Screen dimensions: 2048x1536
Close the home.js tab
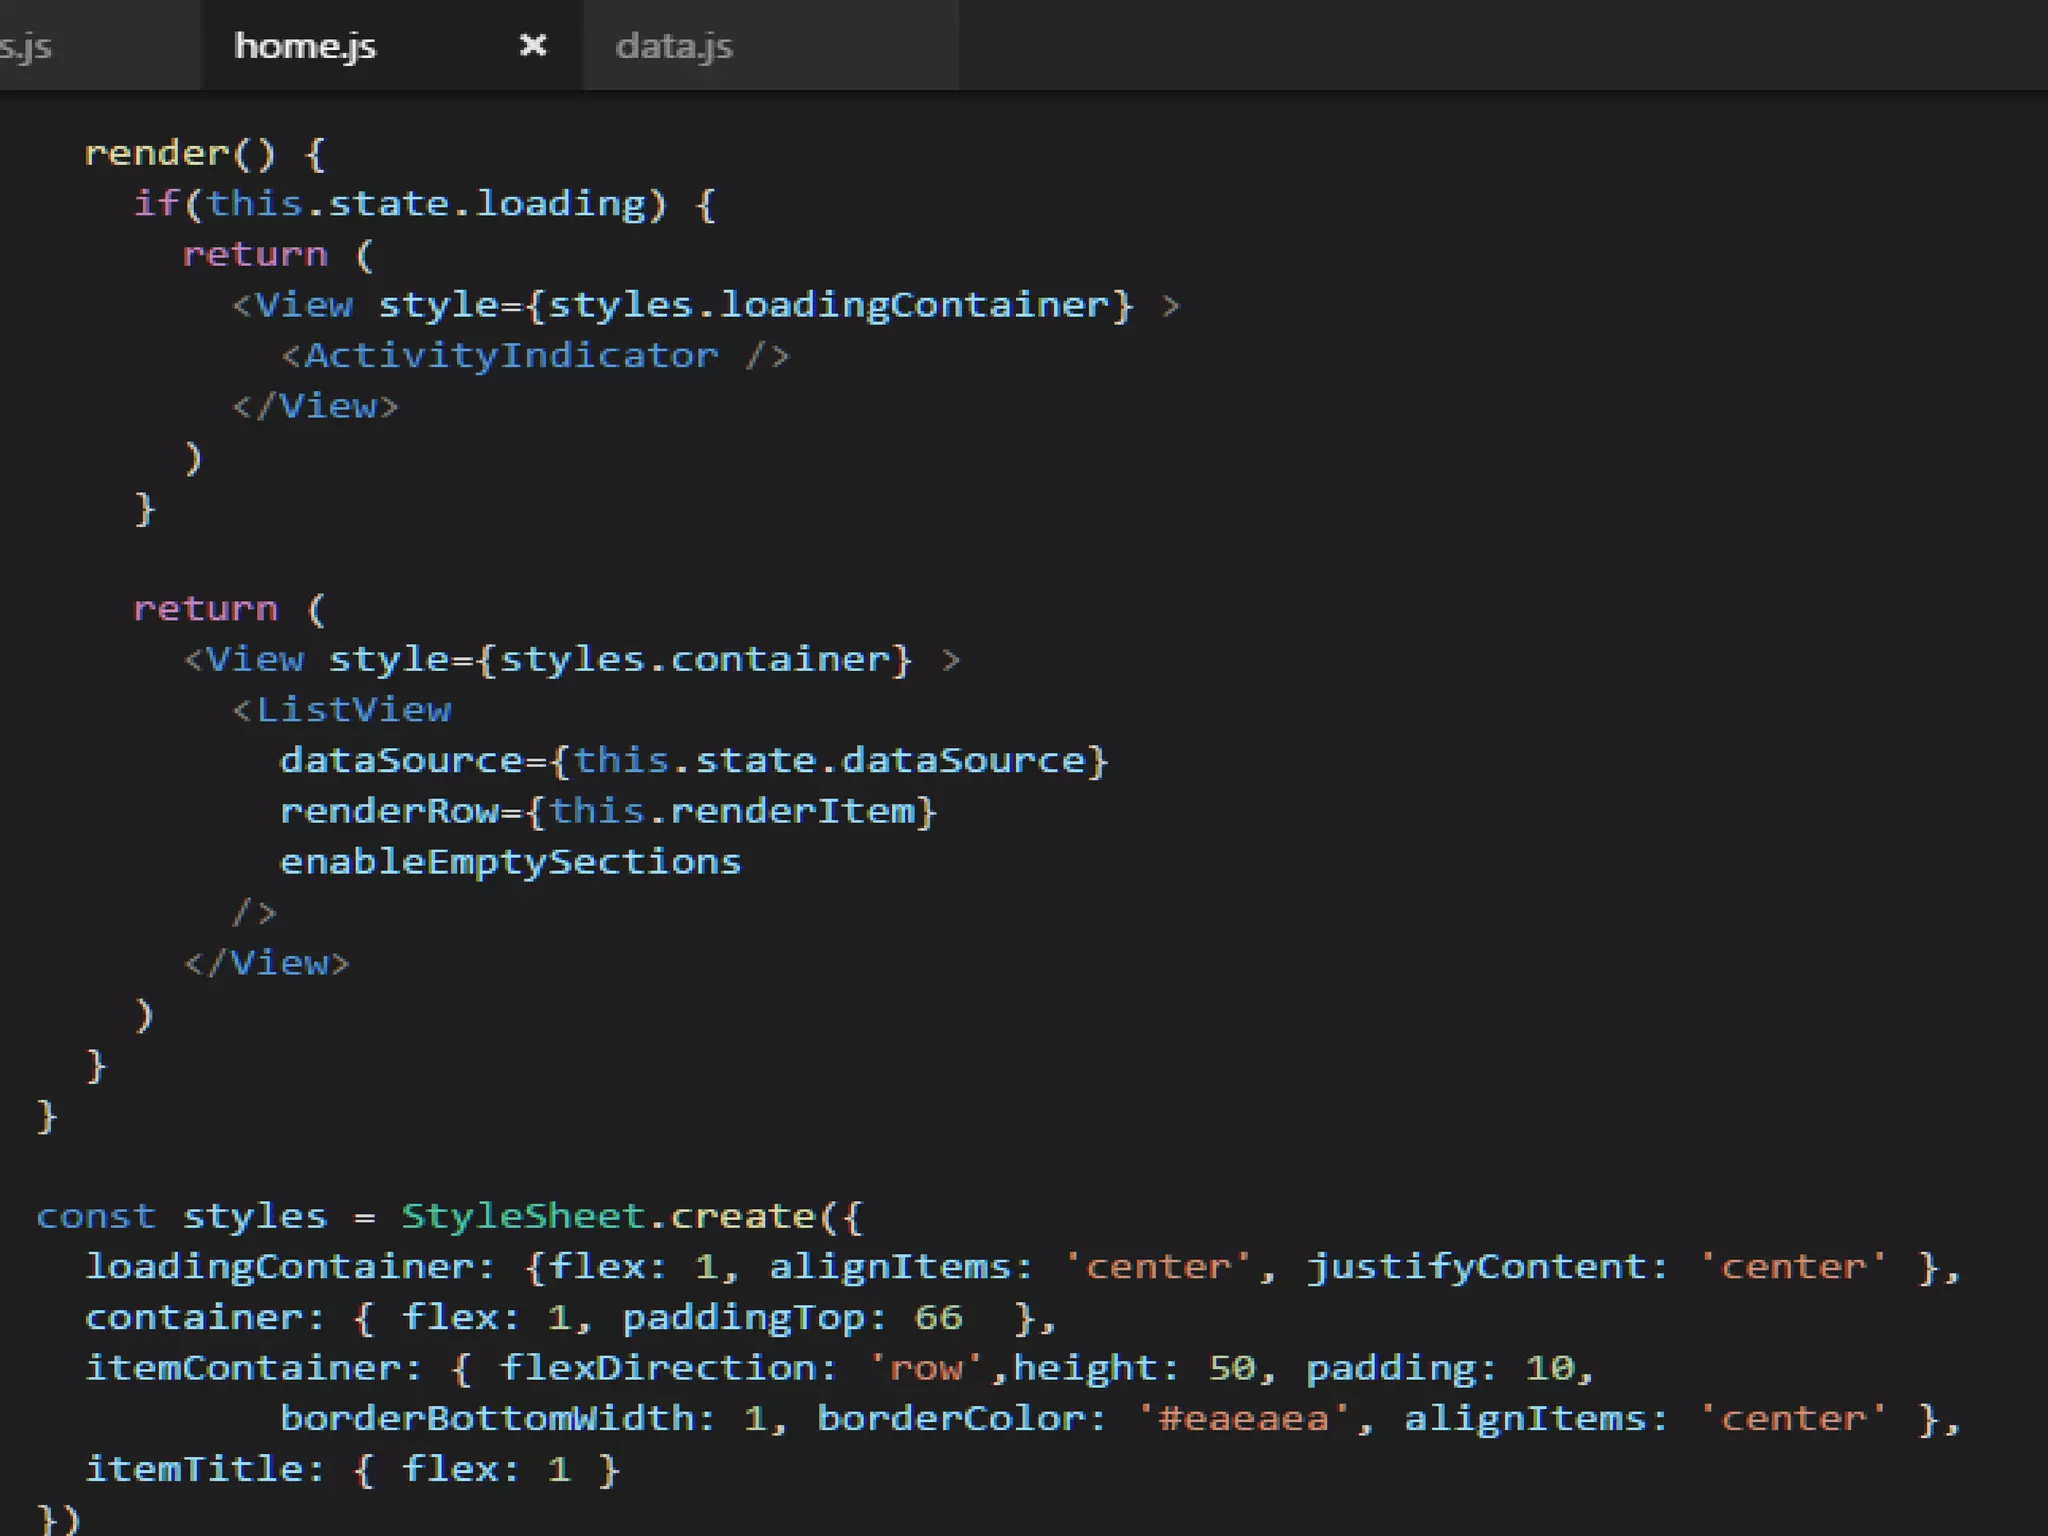click(x=533, y=45)
